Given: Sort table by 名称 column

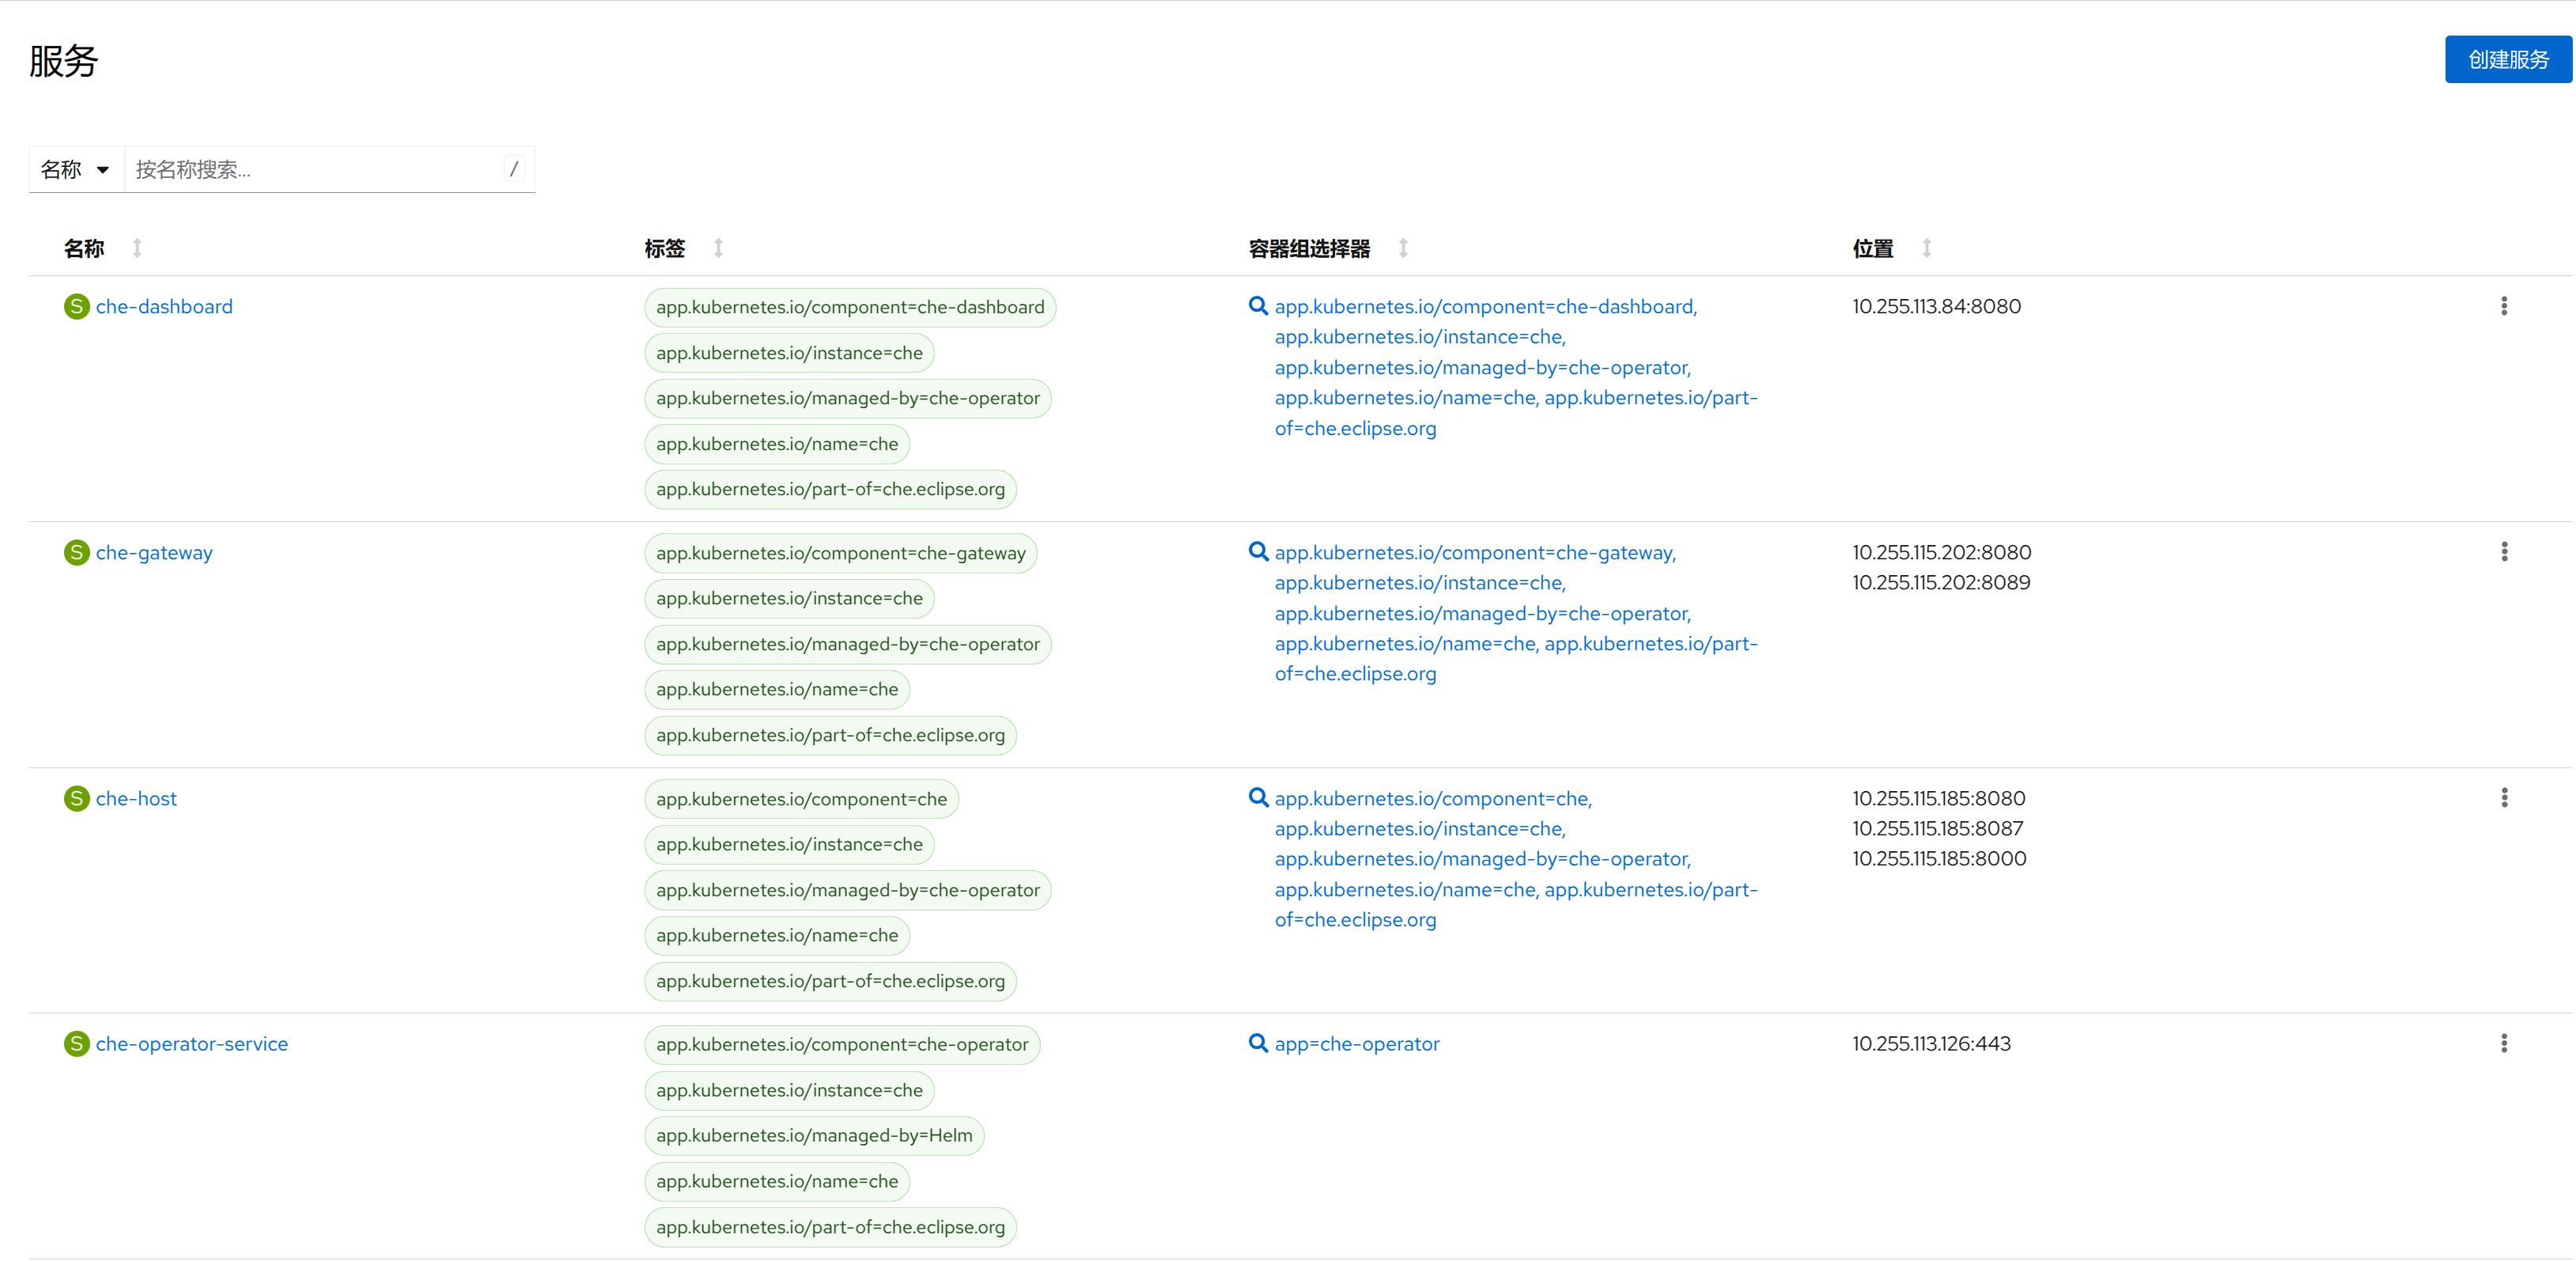Looking at the screenshot, I should [85, 248].
